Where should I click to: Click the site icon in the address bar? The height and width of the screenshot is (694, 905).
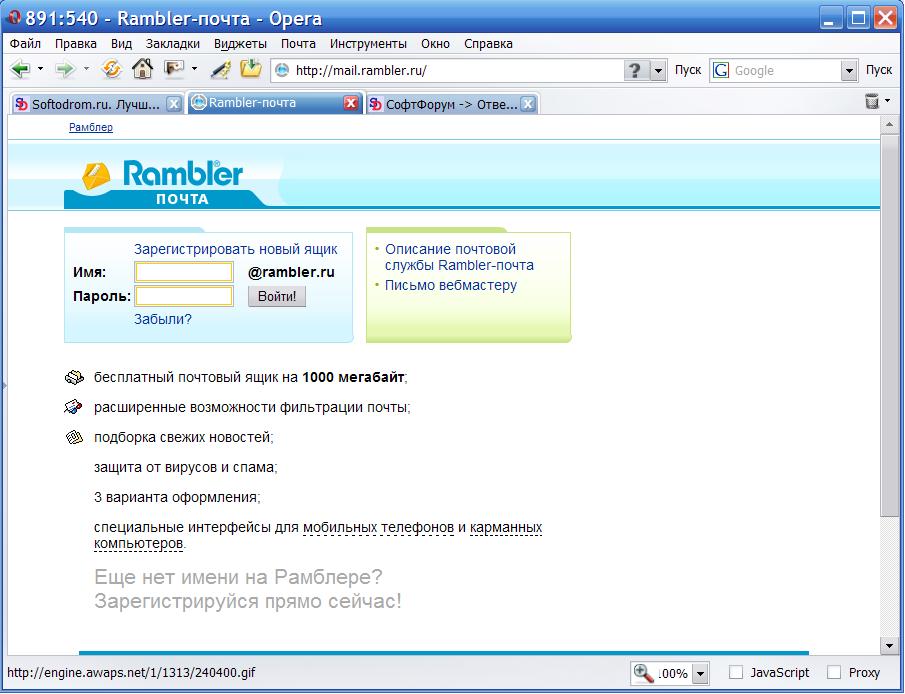tap(282, 70)
